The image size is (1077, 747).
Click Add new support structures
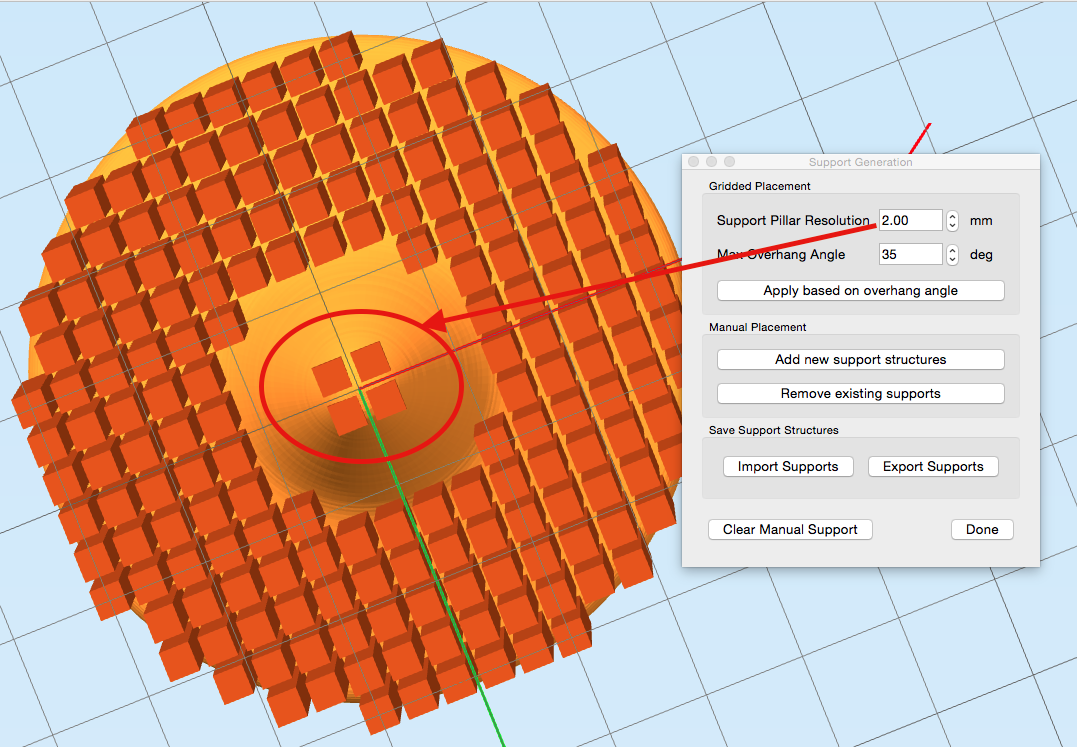(861, 359)
